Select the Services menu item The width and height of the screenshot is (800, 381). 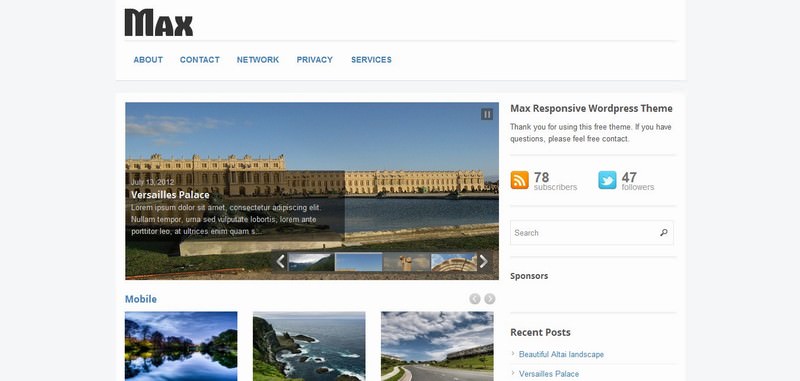371,60
